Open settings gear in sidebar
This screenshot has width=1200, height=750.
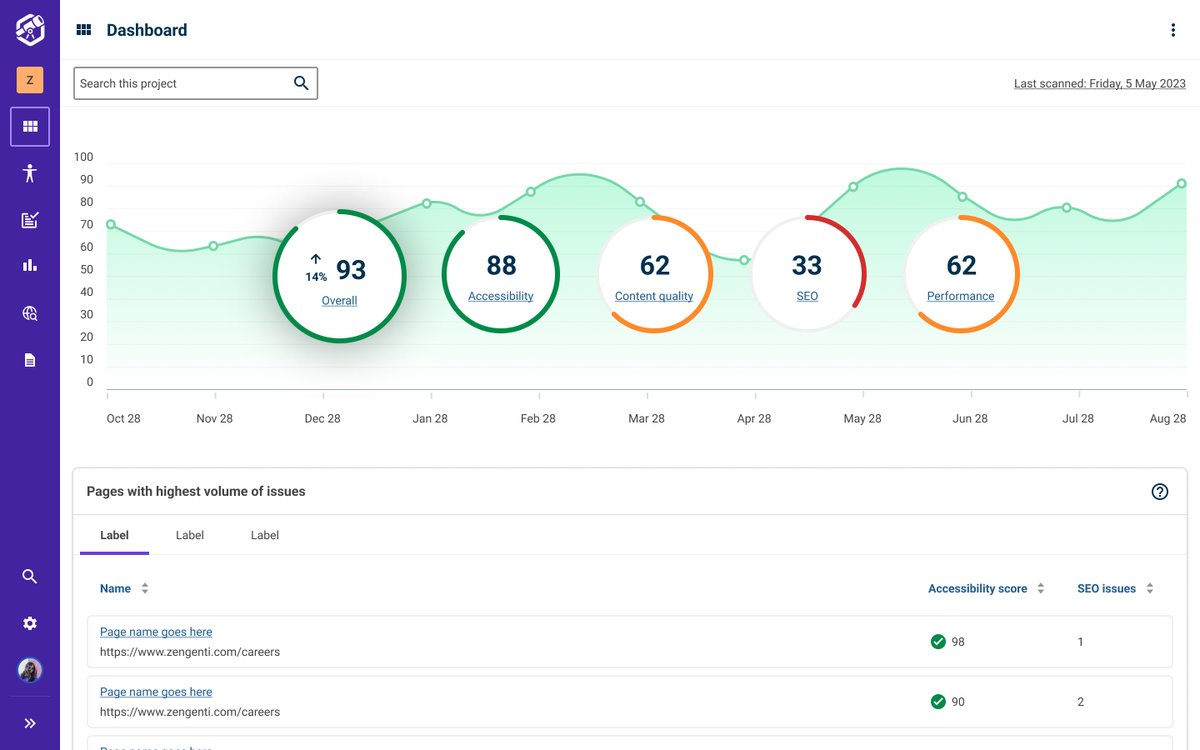[30, 623]
